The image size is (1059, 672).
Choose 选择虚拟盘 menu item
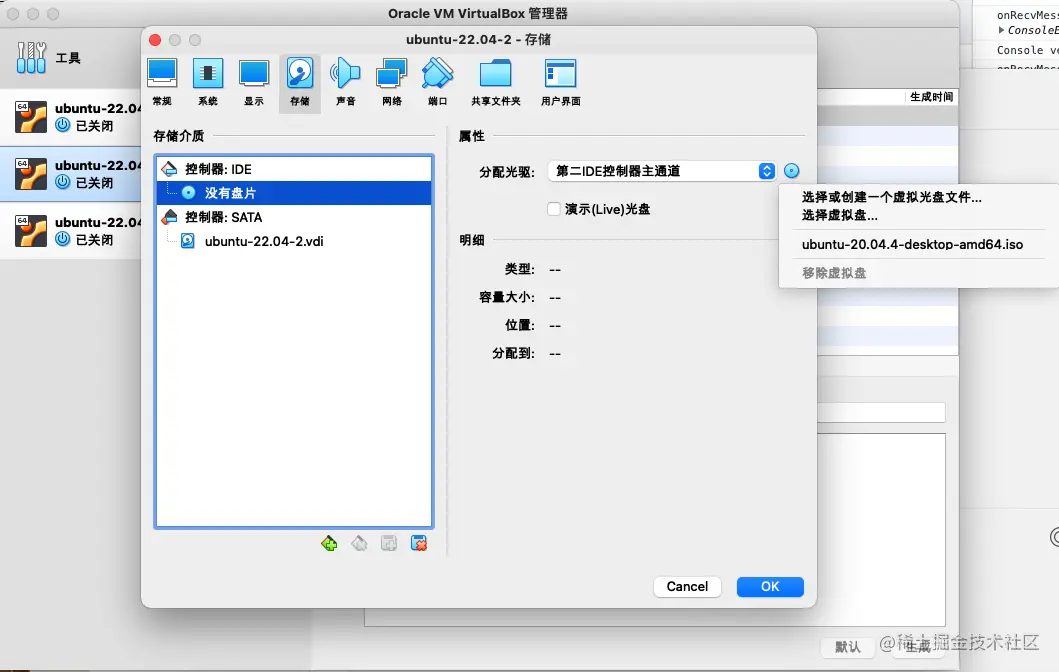[x=840, y=215]
